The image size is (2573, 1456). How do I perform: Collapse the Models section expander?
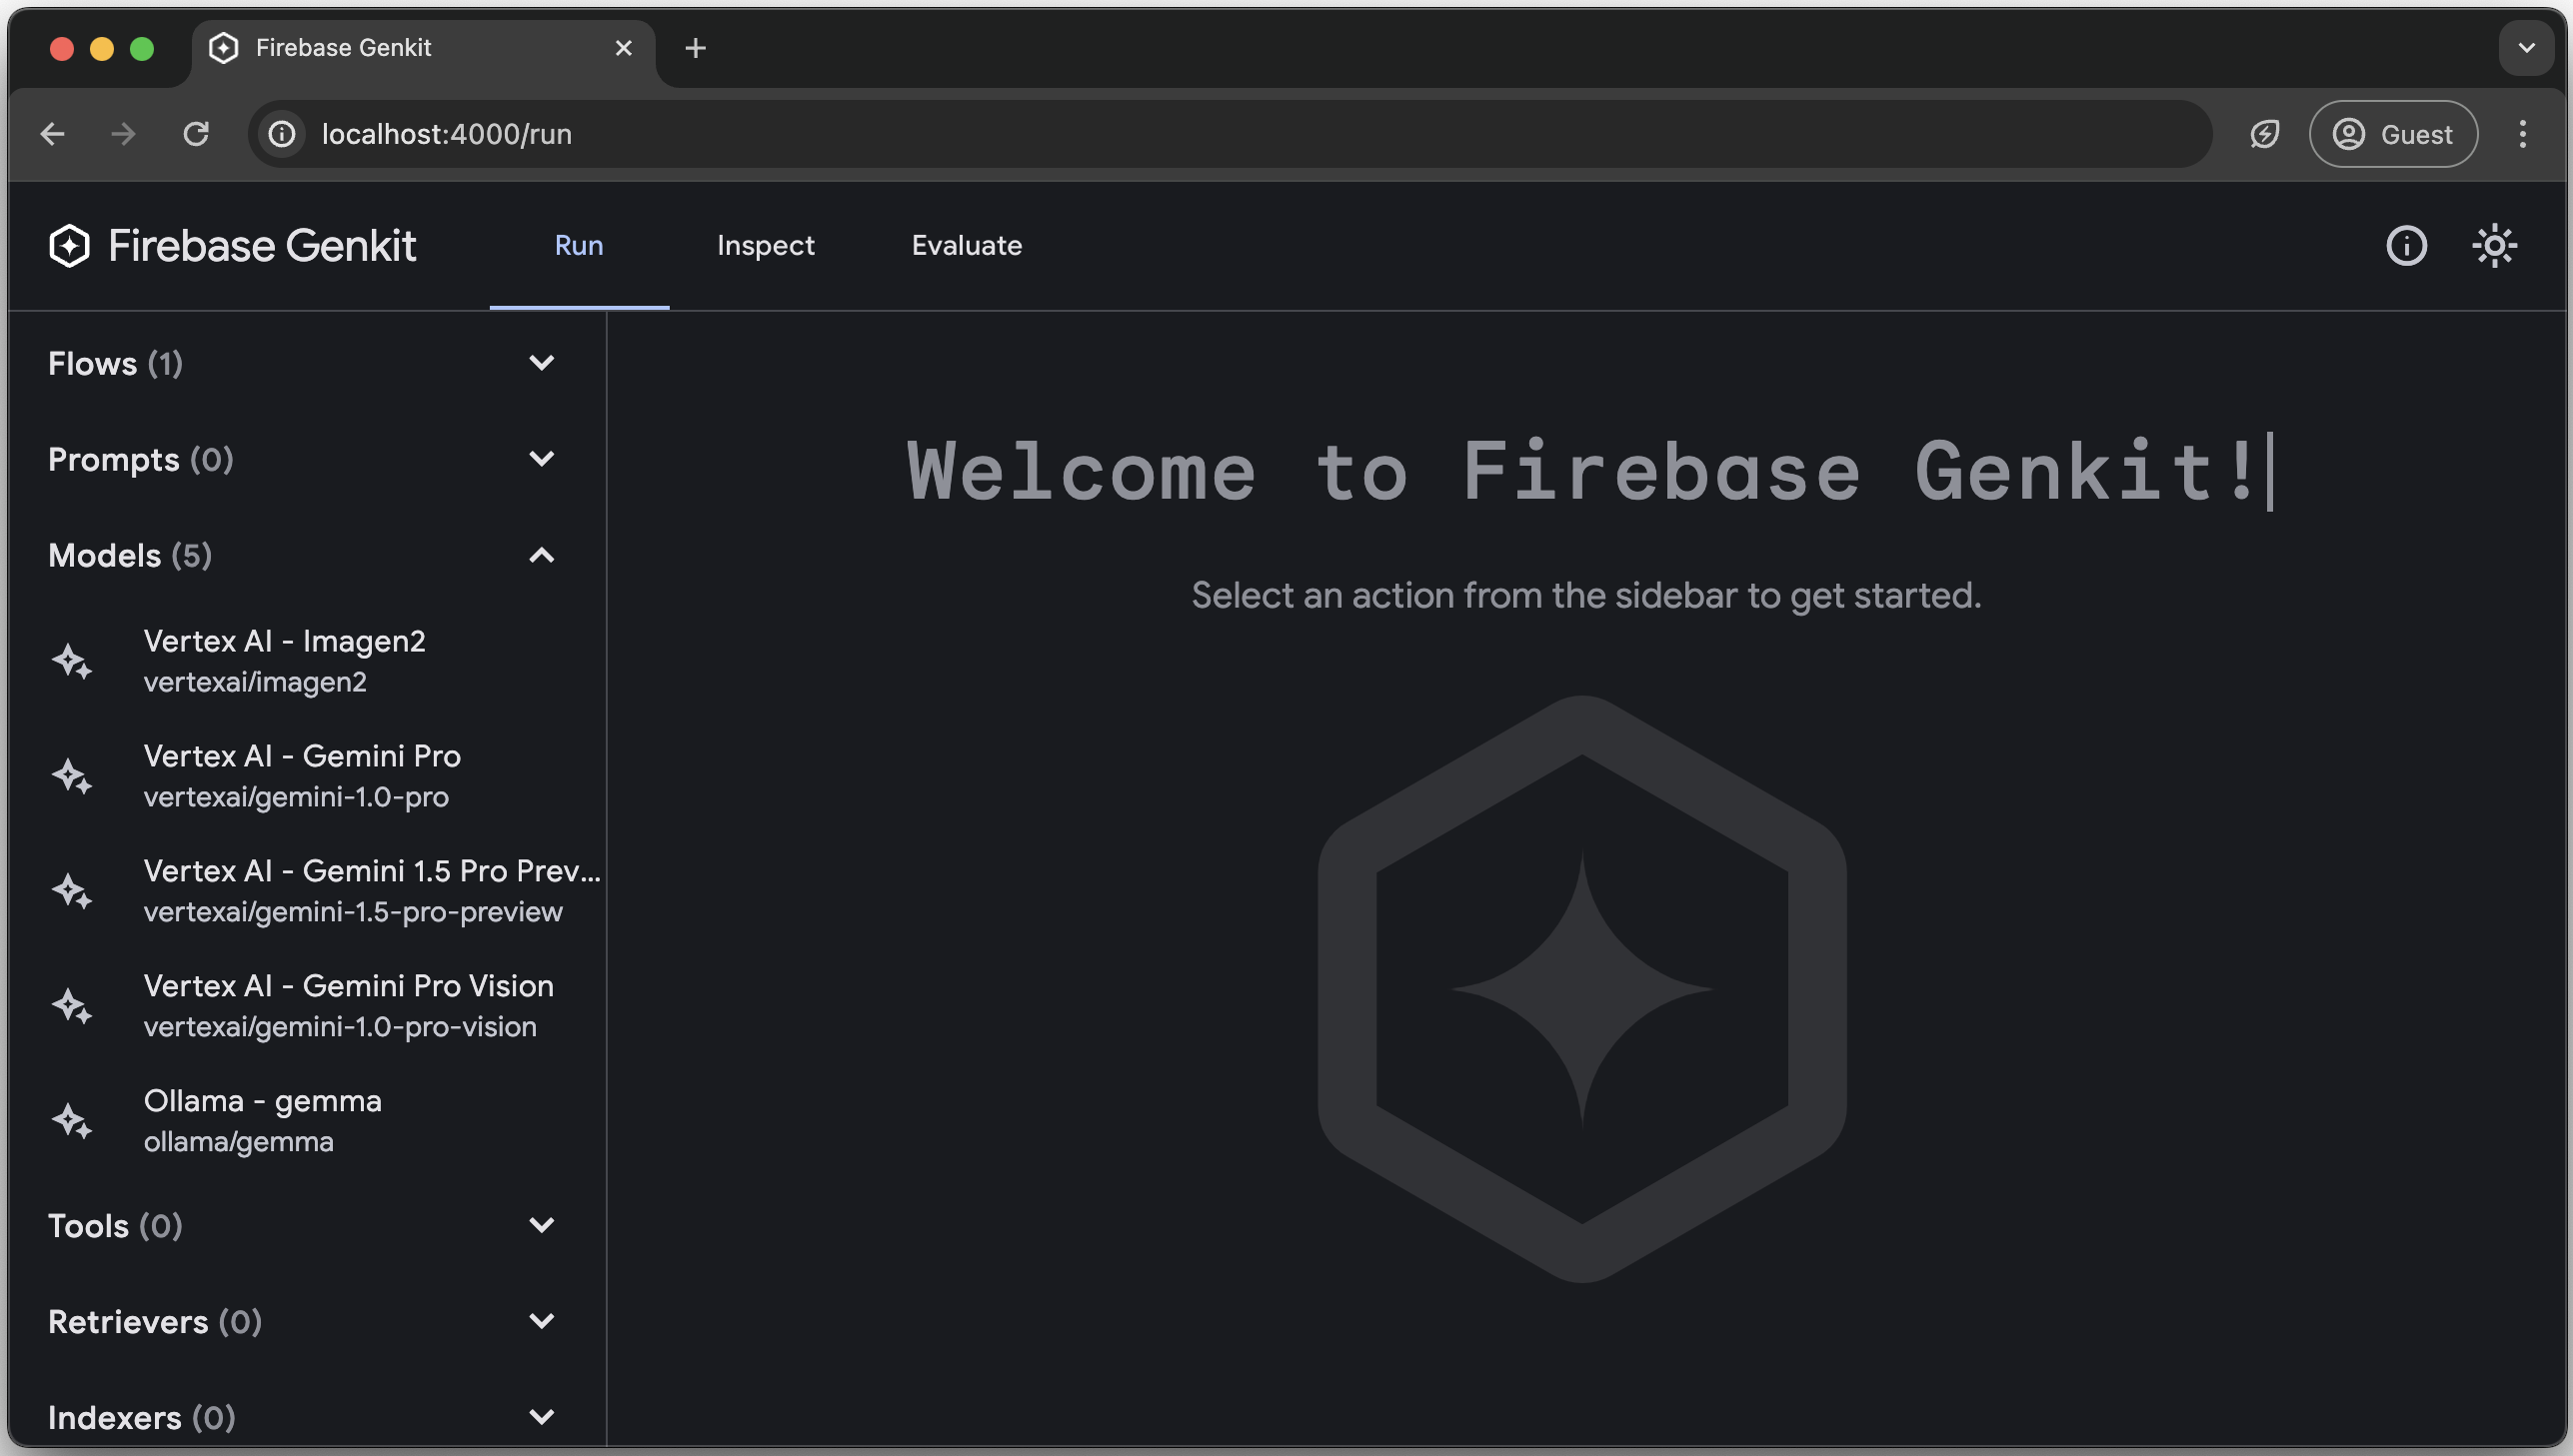(543, 555)
